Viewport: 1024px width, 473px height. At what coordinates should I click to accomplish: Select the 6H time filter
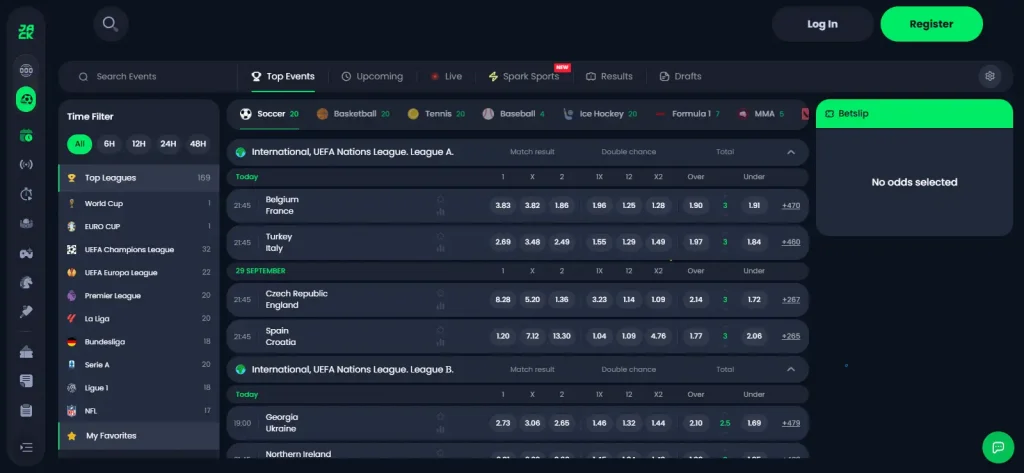pos(109,144)
